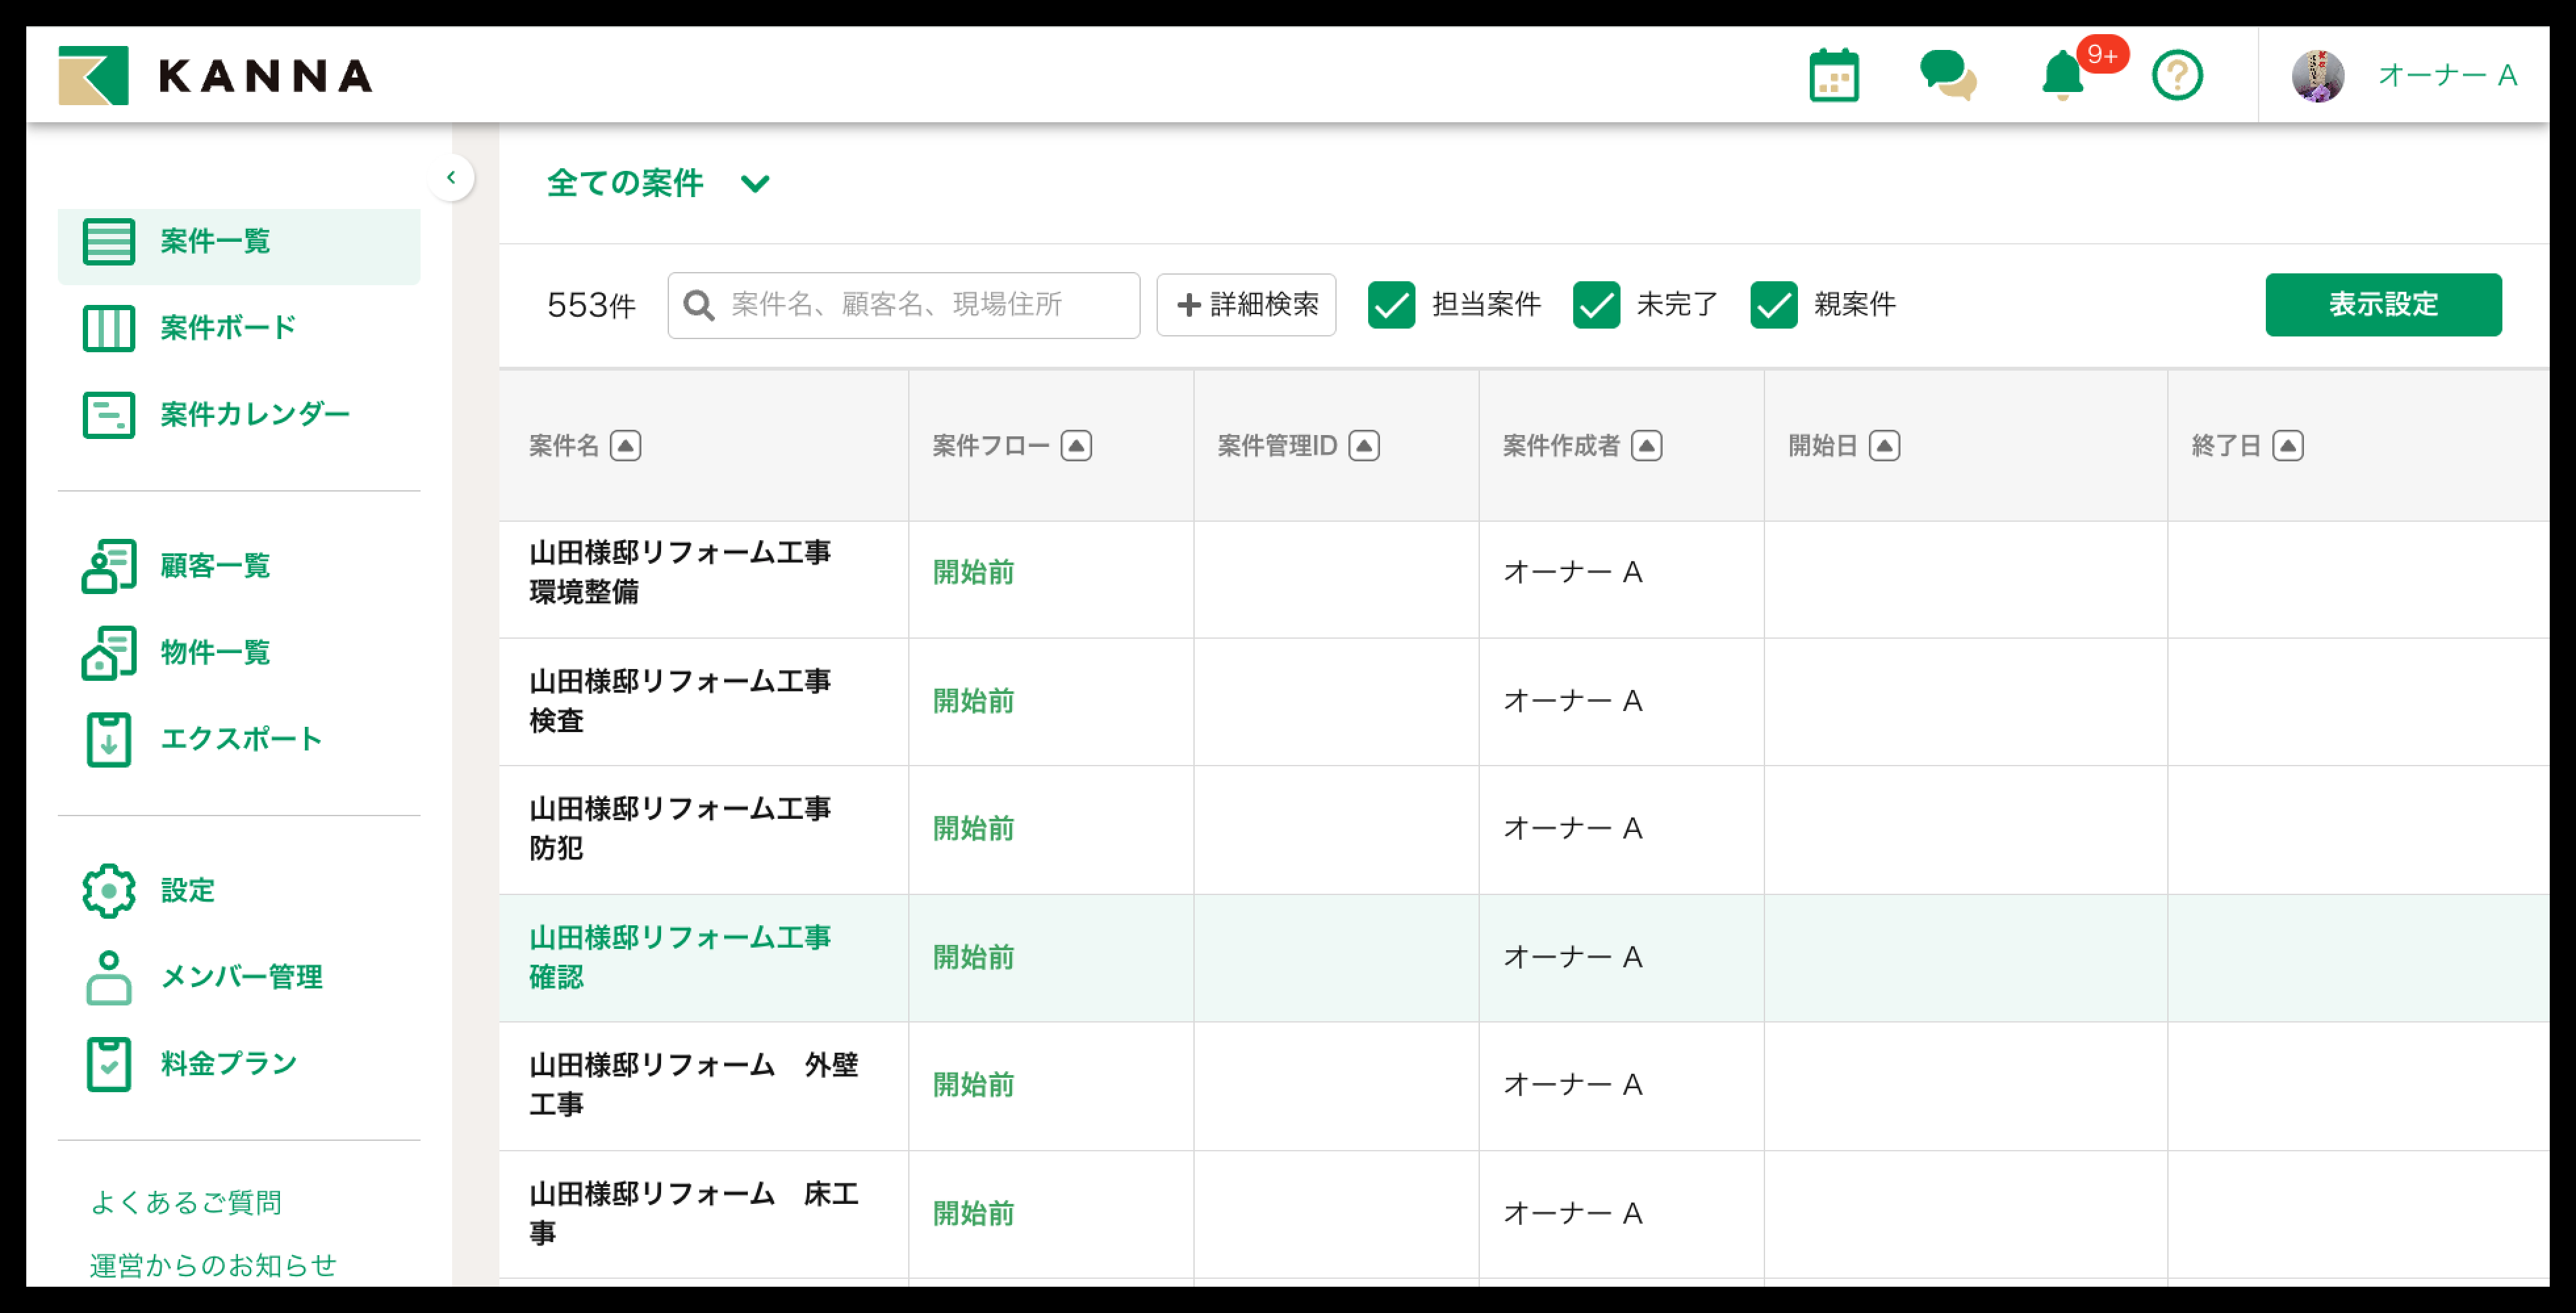Open 案件ボード from sidebar
The image size is (2576, 1313).
(x=228, y=328)
